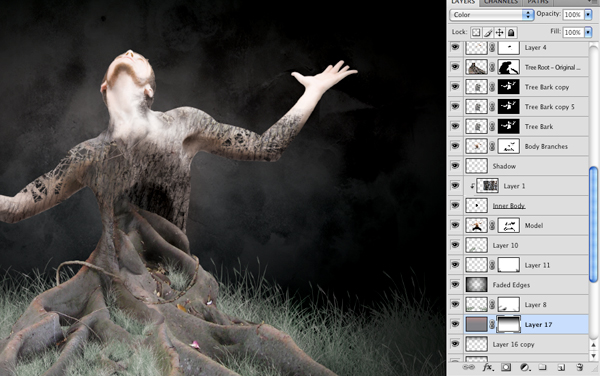Screen dimensions: 600x376
Task: Click mask link icon on Layer 4
Action: pyautogui.click(x=492, y=47)
